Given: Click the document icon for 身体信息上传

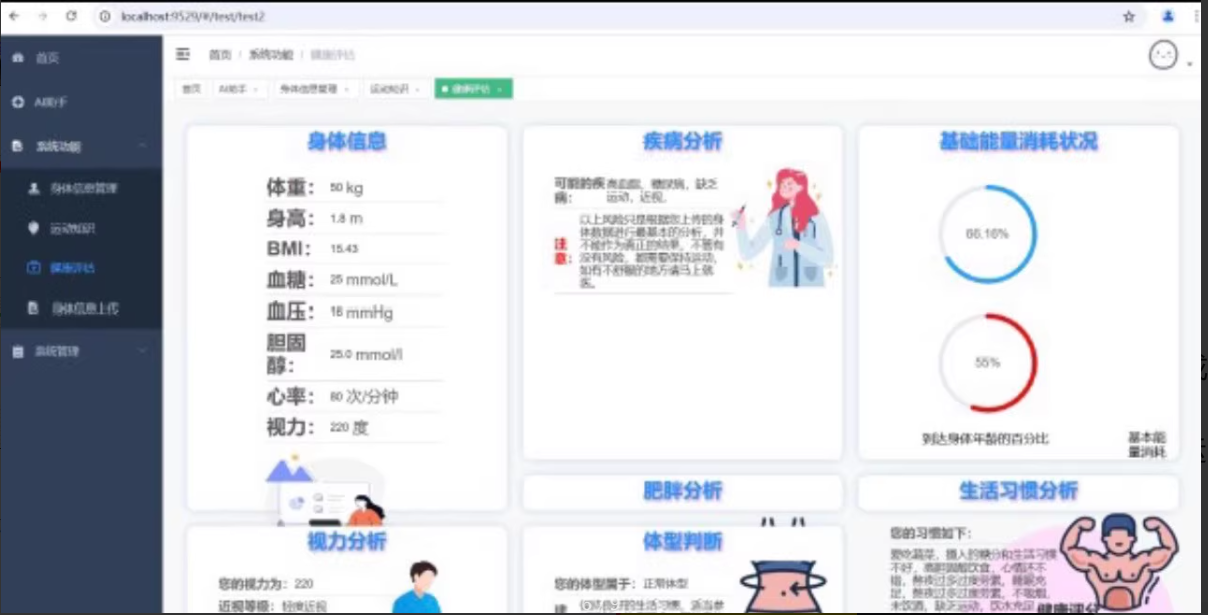Looking at the screenshot, I should click(34, 309).
